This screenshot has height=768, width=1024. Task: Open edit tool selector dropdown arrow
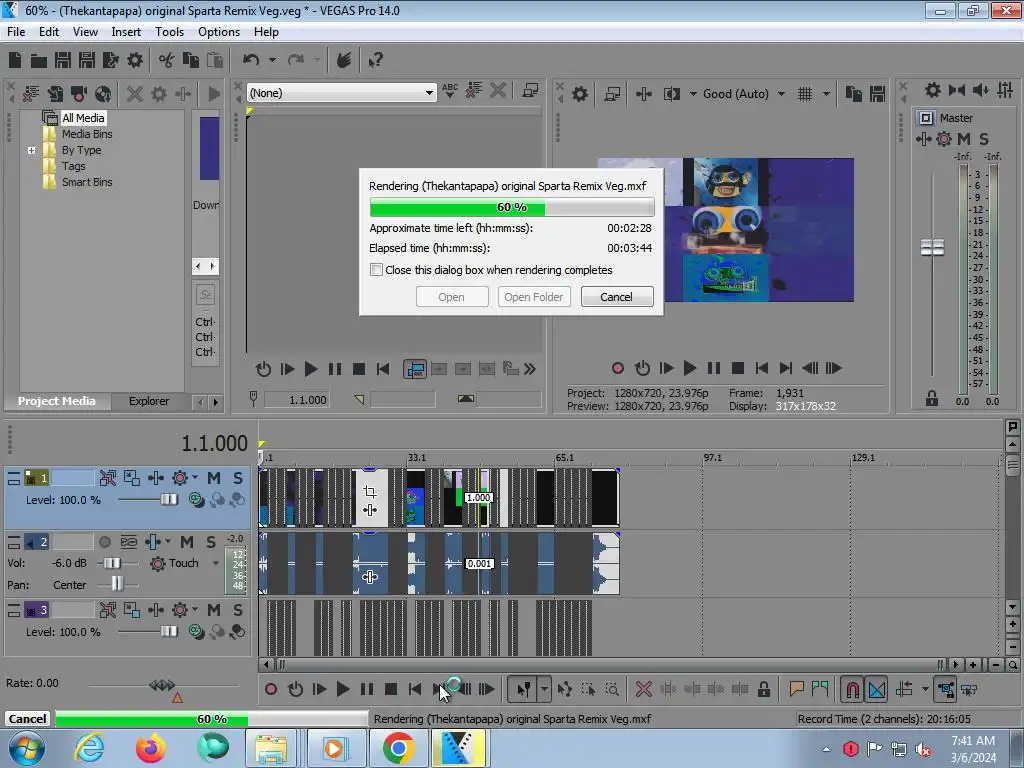(x=544, y=689)
